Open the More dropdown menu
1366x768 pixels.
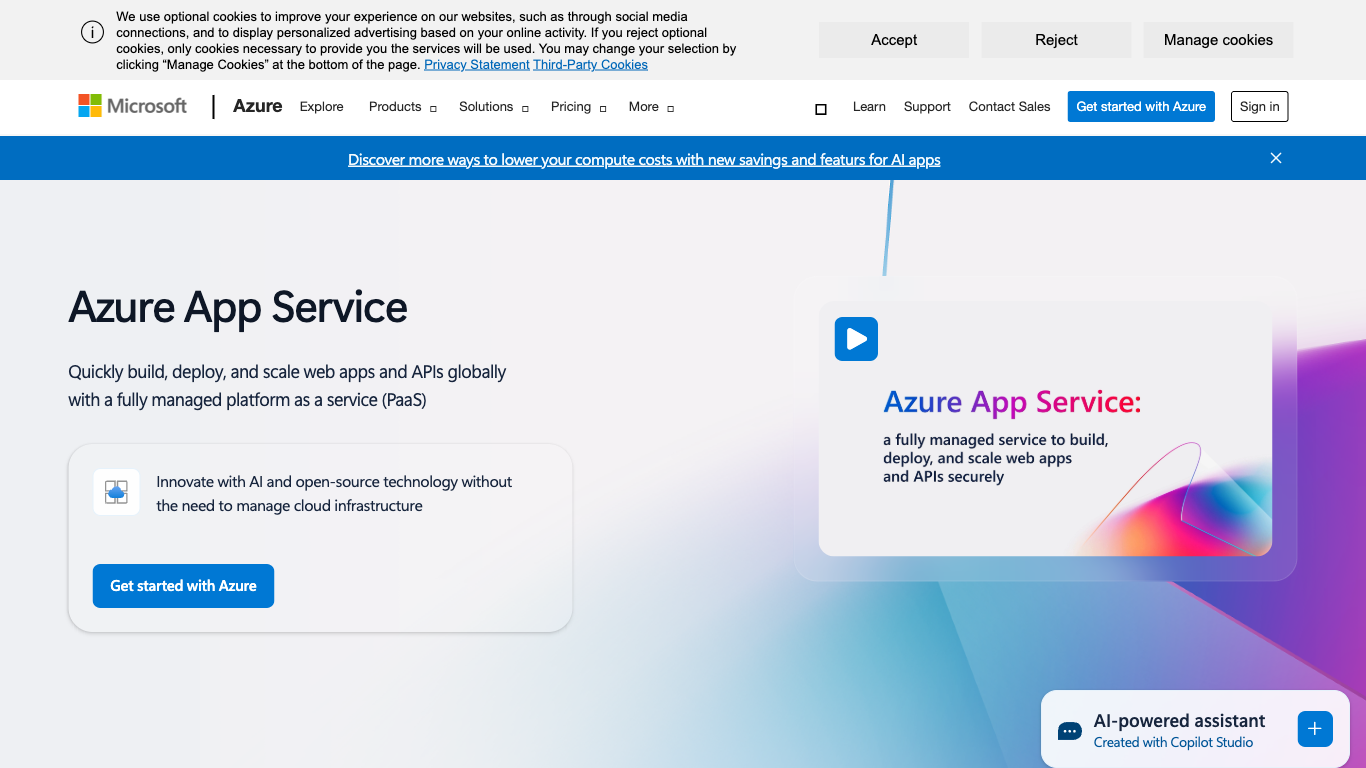pos(651,107)
